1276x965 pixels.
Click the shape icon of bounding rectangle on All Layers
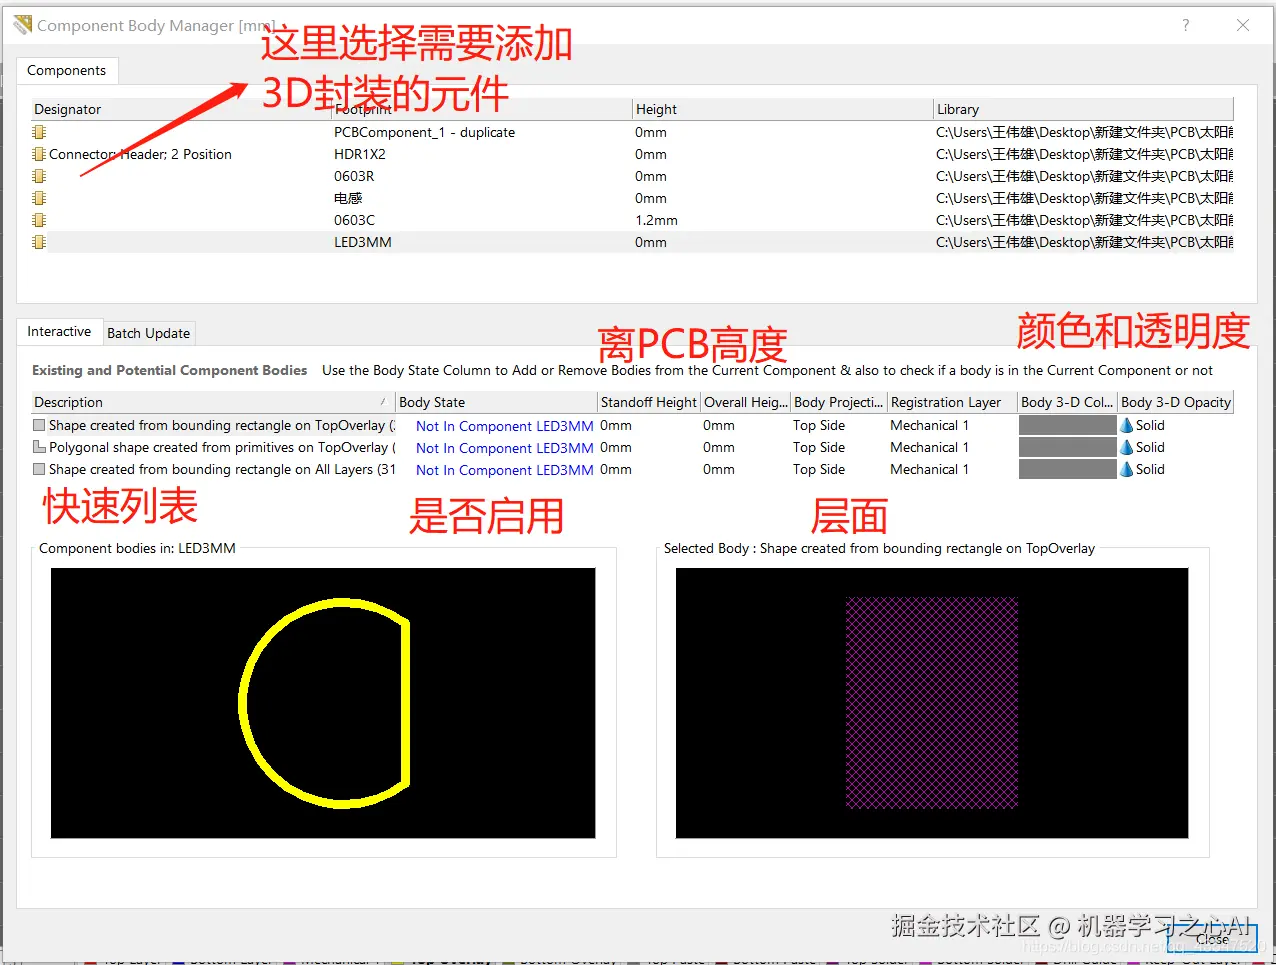[39, 469]
